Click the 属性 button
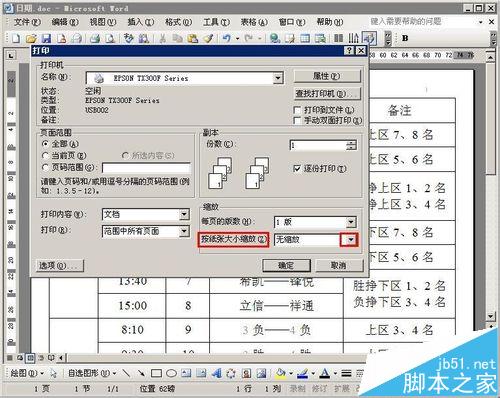This screenshot has width=500, height=398. coord(327,76)
